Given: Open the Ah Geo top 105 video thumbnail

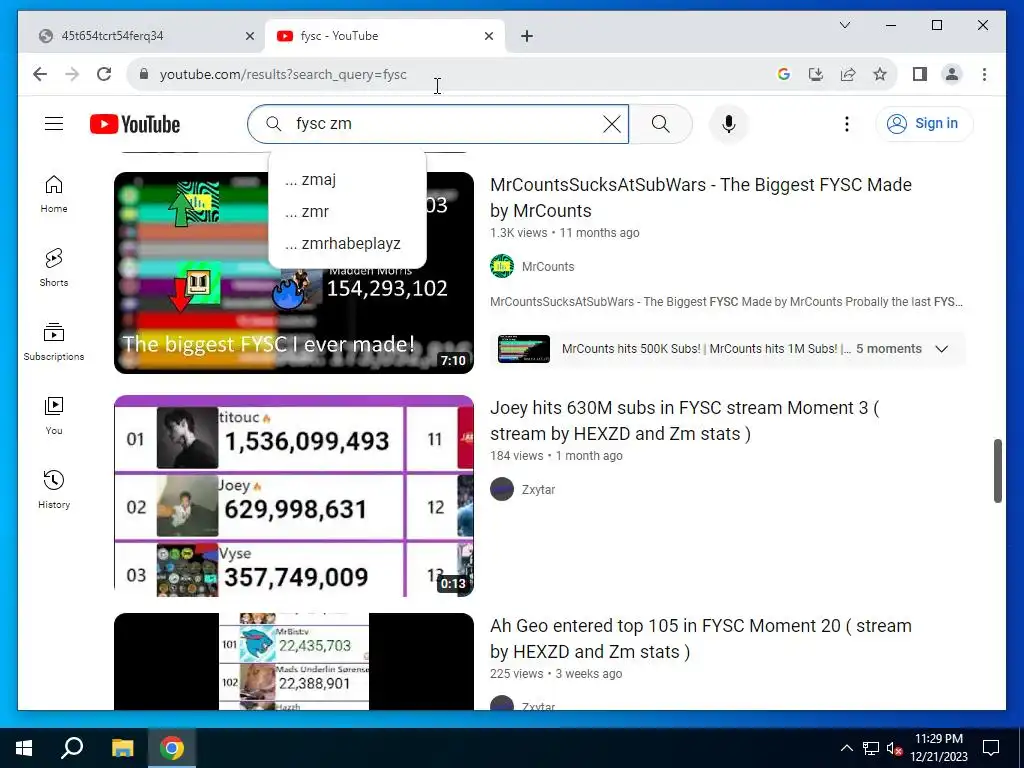Looking at the screenshot, I should click(294, 661).
